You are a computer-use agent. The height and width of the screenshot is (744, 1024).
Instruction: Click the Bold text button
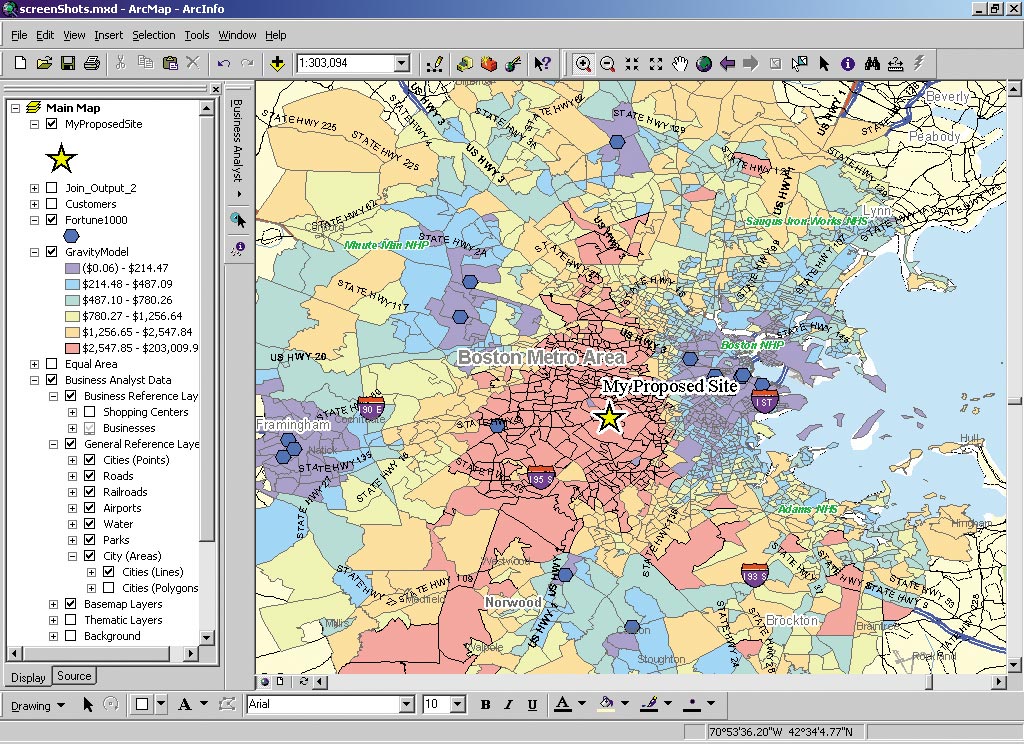pos(485,705)
